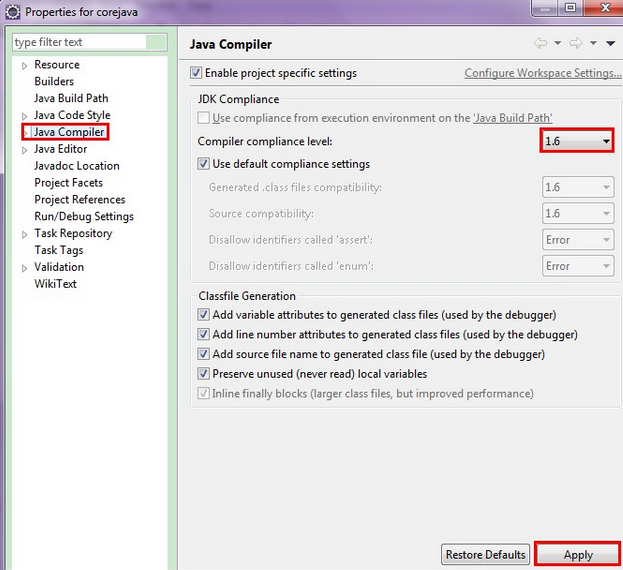Viewport: 623px width, 570px height.
Task: Toggle Use default compliance settings
Action: coord(203,164)
